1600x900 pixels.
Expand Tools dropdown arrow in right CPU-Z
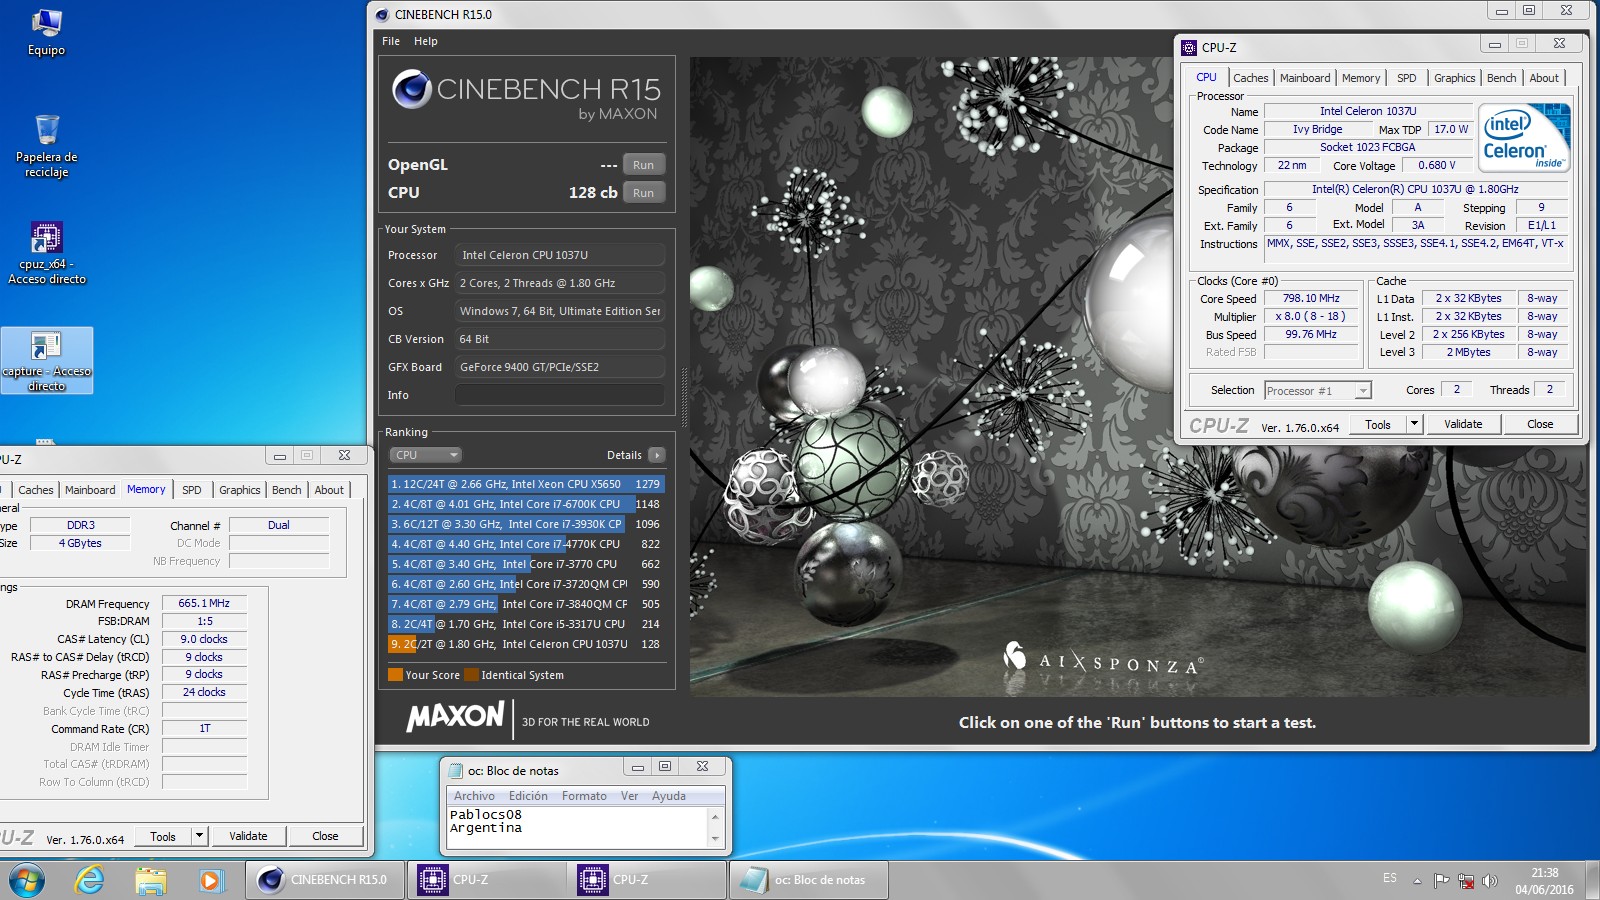coord(1414,424)
